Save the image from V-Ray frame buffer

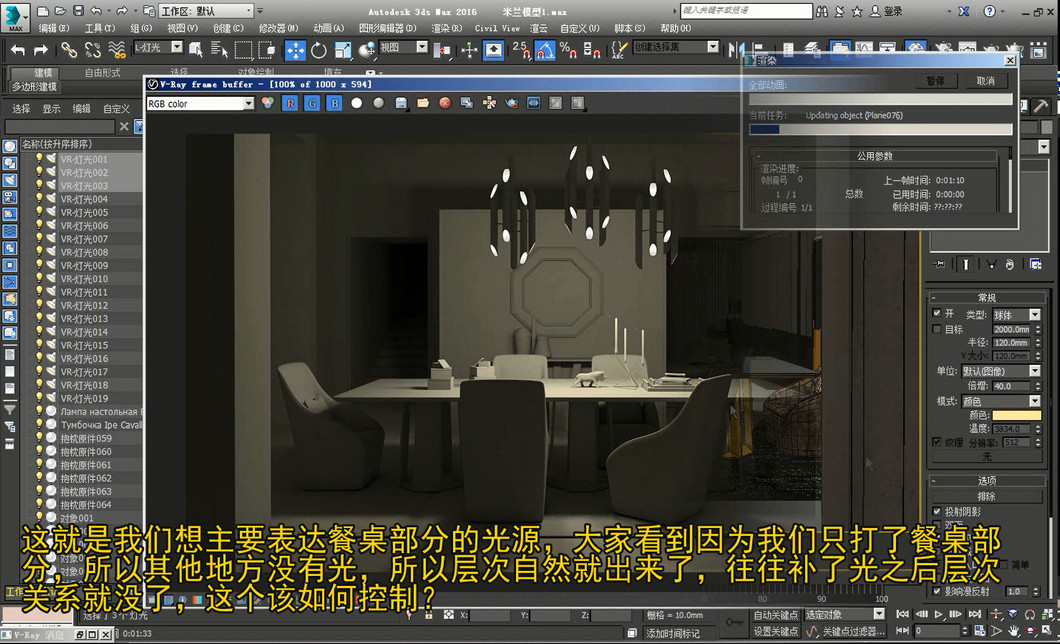point(401,103)
